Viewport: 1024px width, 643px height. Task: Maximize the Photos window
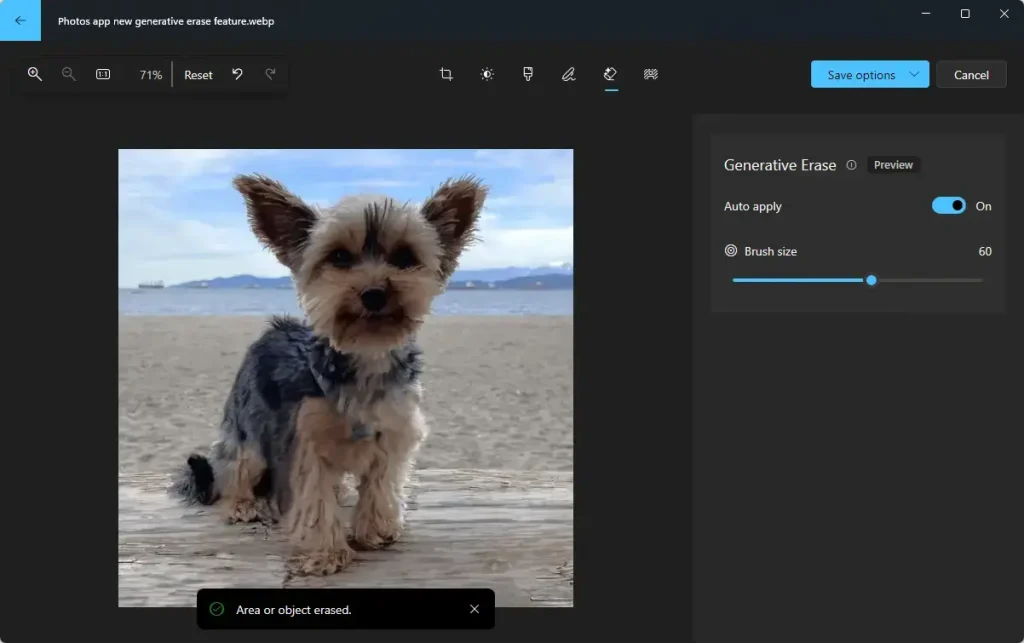coord(965,14)
